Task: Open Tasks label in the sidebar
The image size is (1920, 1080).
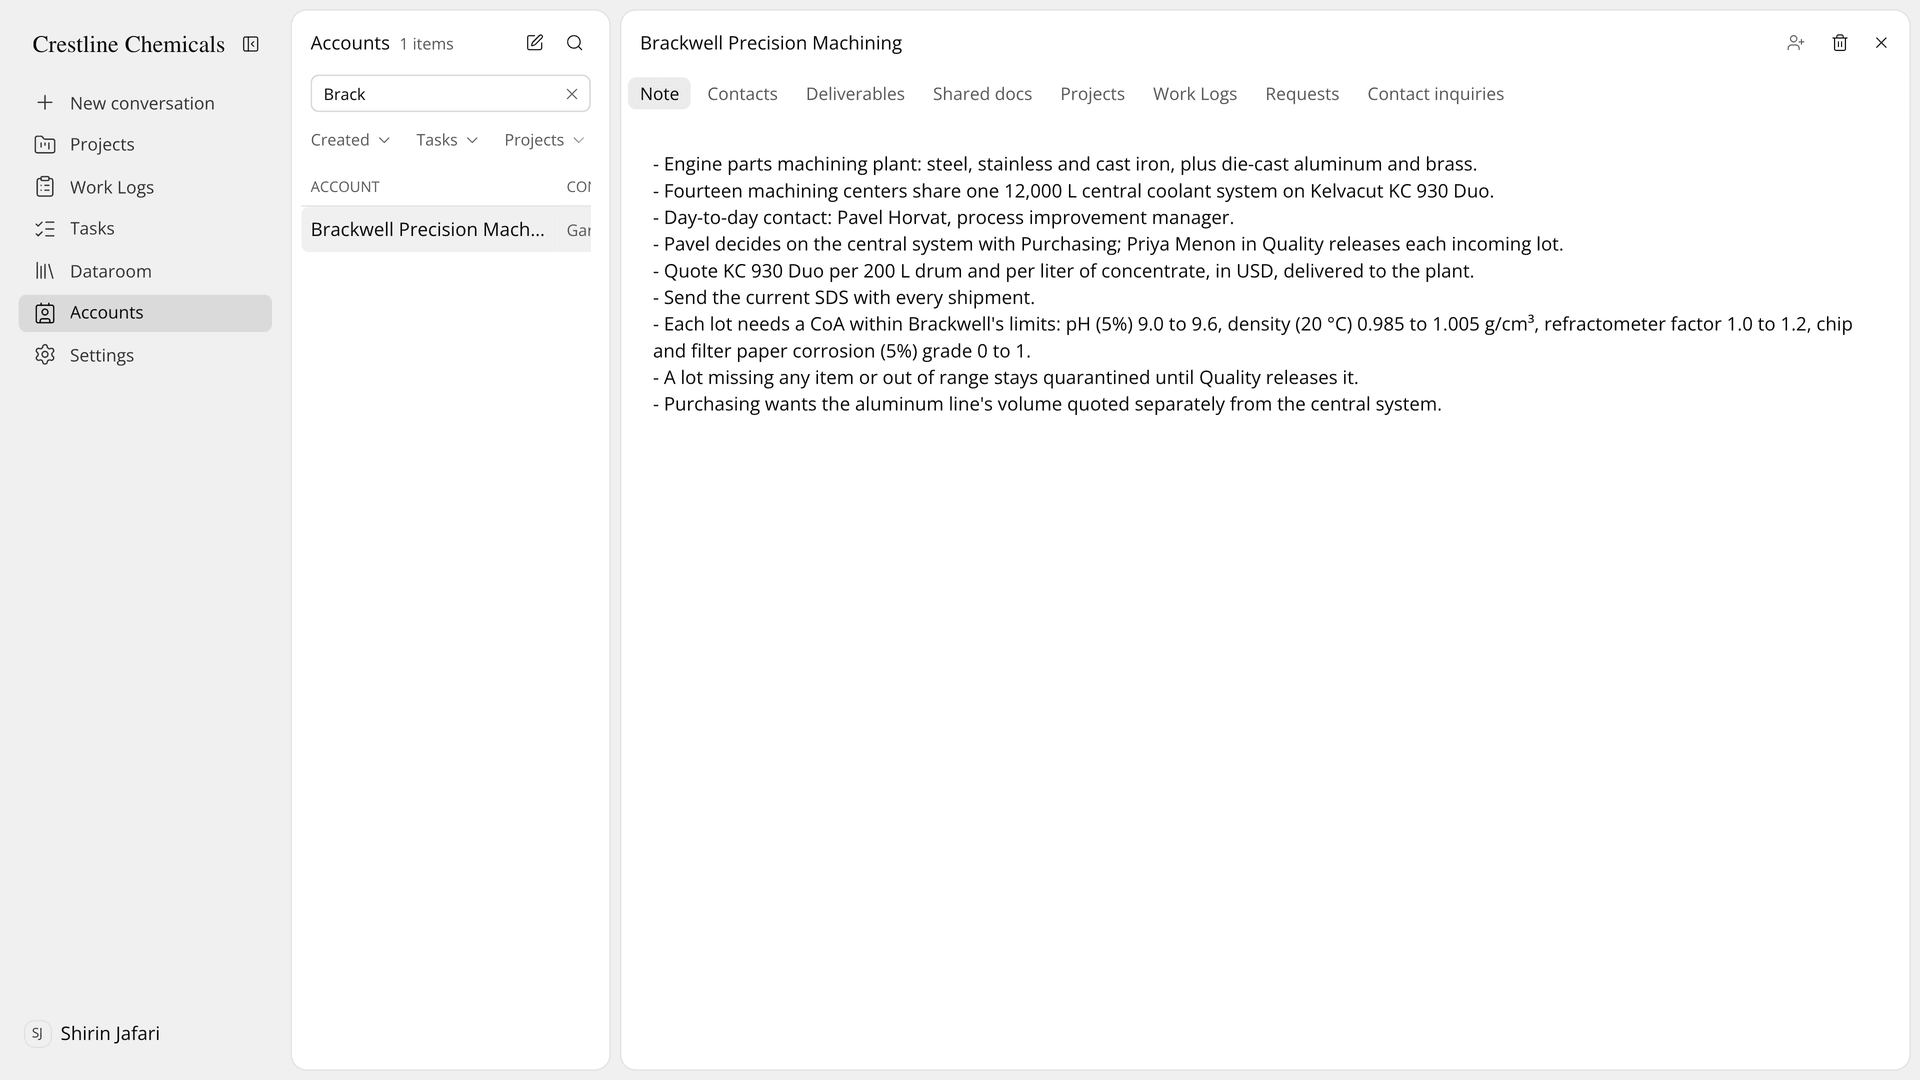Action: [92, 229]
